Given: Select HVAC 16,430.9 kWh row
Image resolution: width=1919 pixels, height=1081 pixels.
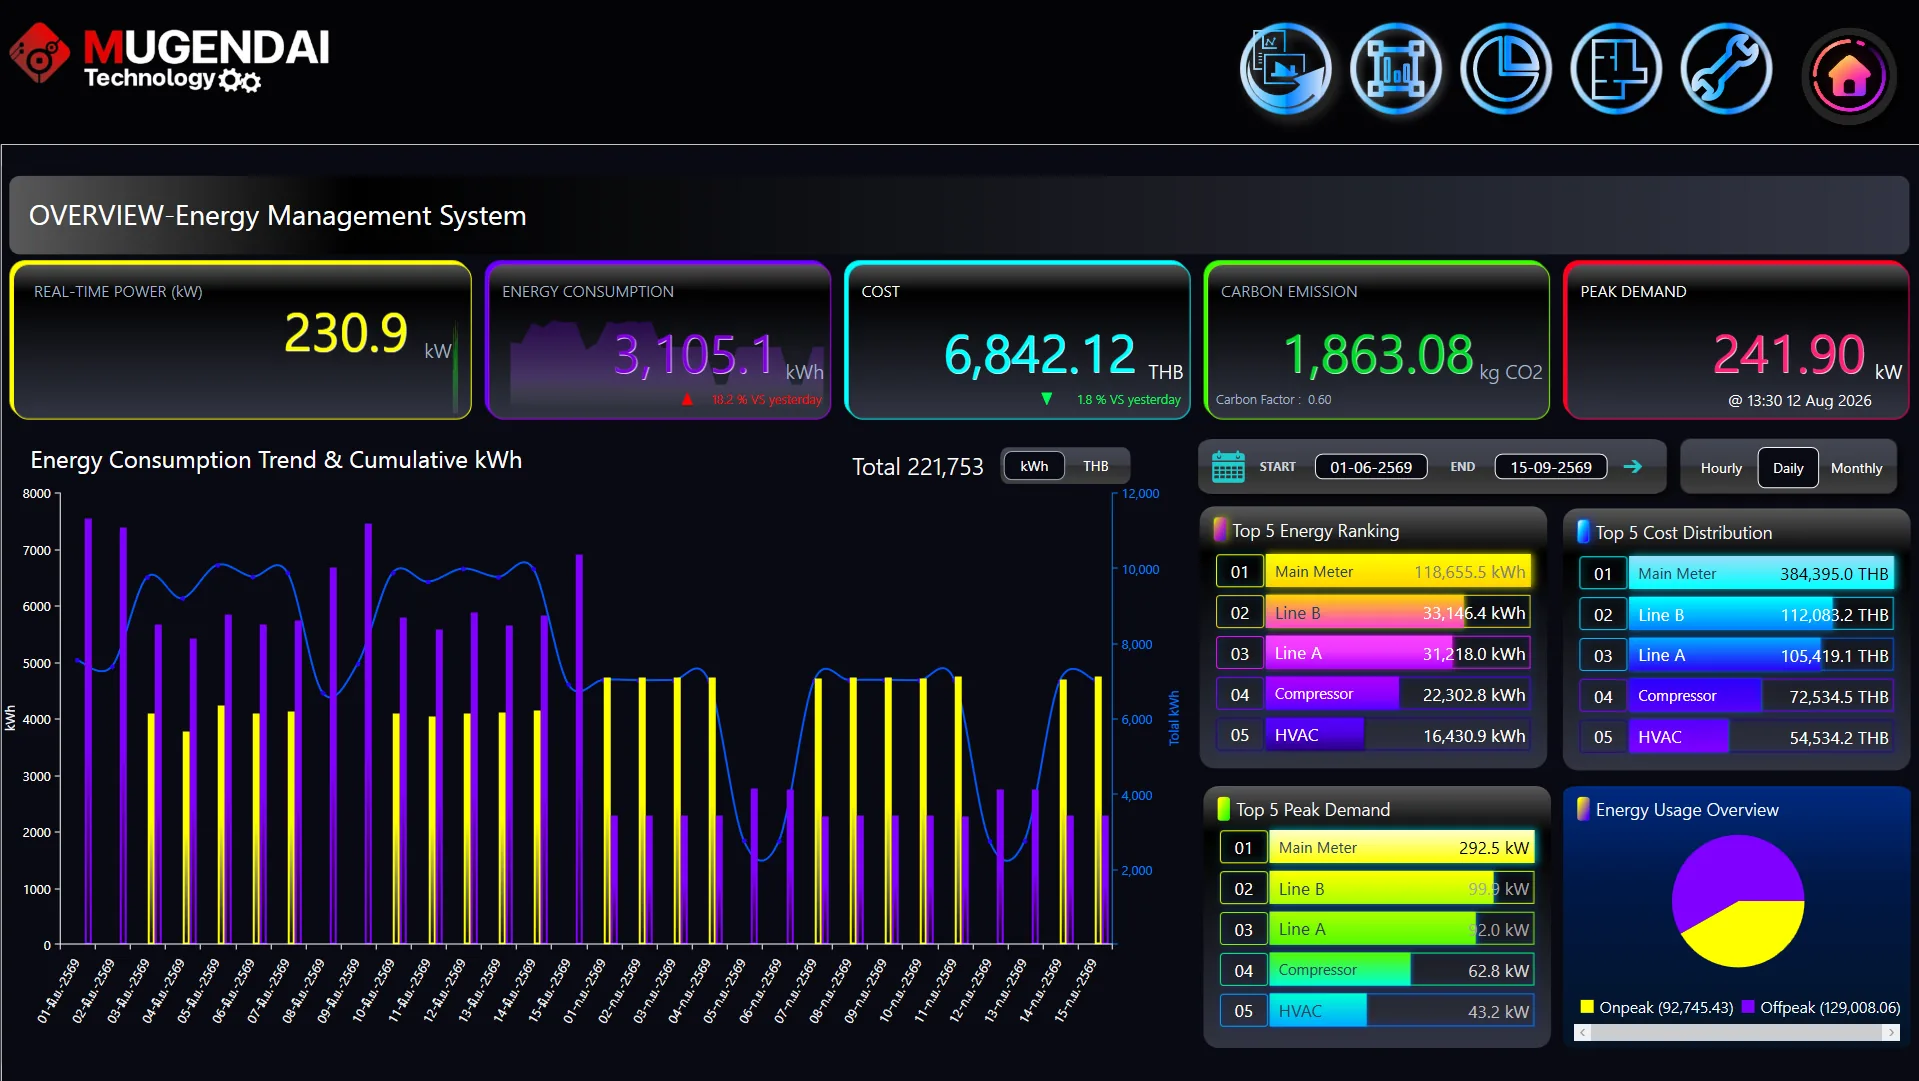Looking at the screenshot, I should tap(1373, 735).
